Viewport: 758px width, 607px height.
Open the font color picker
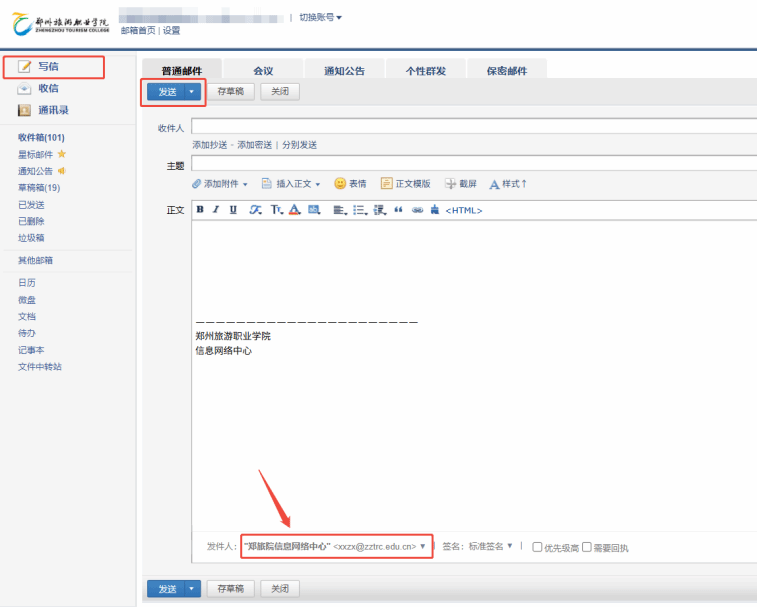click(x=295, y=210)
